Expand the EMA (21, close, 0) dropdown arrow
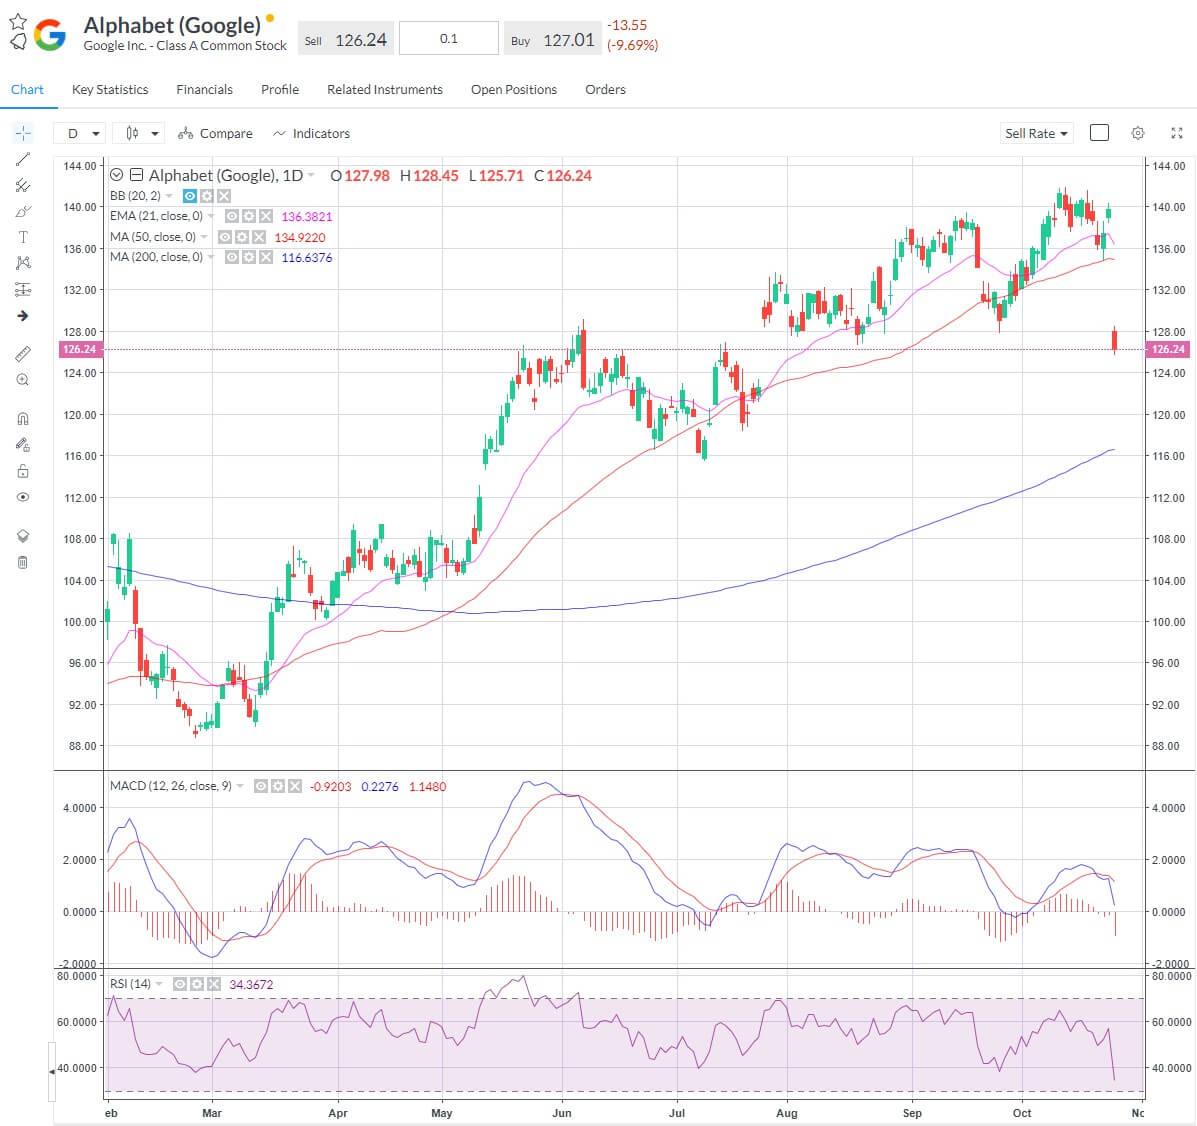 pos(211,216)
